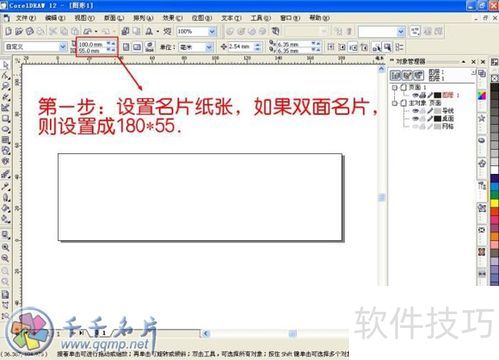Select the Interactive Blend tool
Screen dimensions: 499x360
[x=5, y=174]
